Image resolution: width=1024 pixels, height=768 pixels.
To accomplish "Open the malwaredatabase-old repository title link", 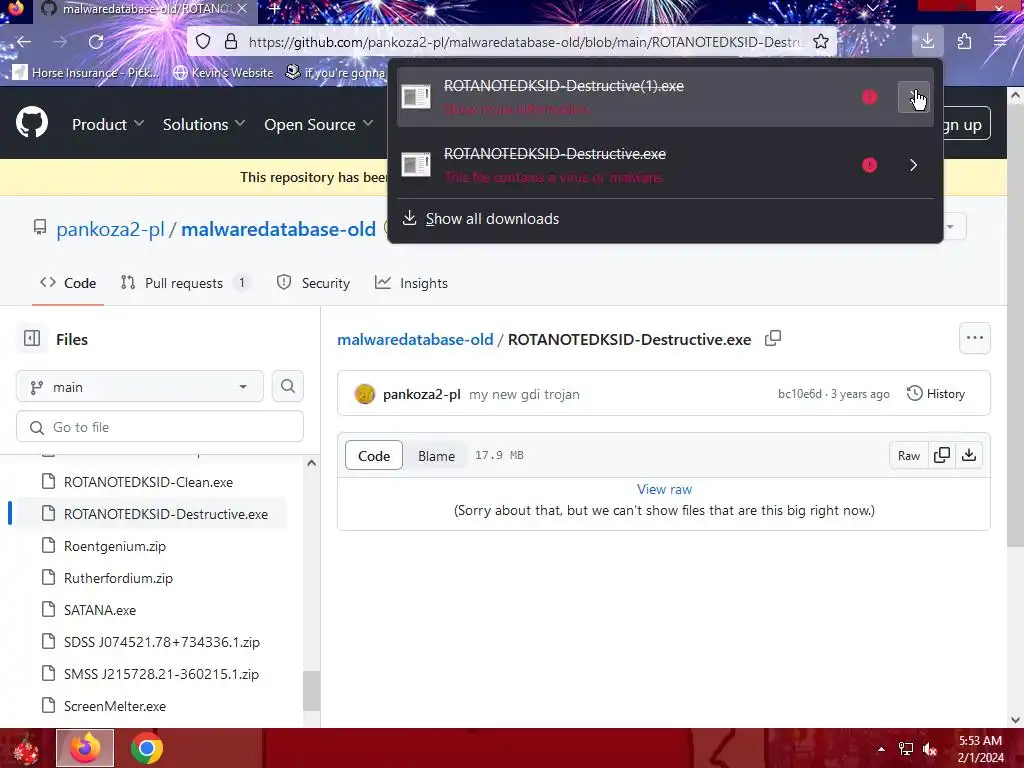I will point(279,229).
